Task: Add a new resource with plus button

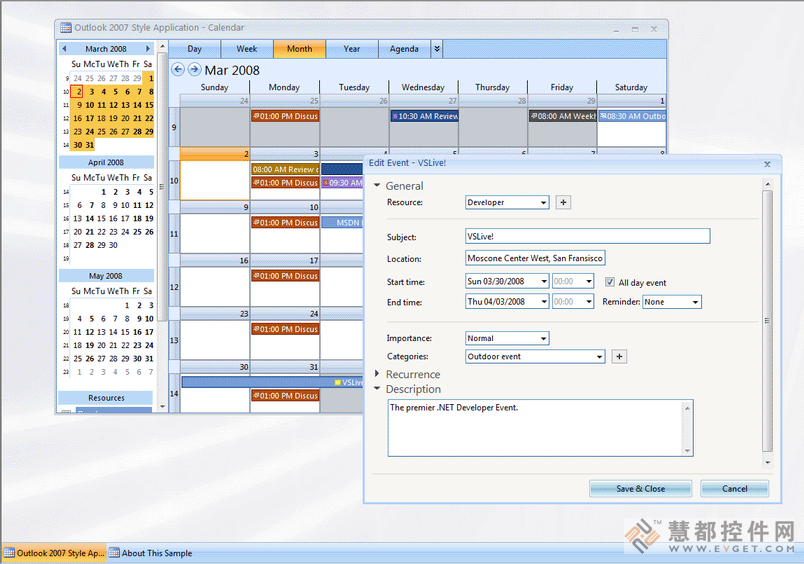Action: (x=564, y=203)
